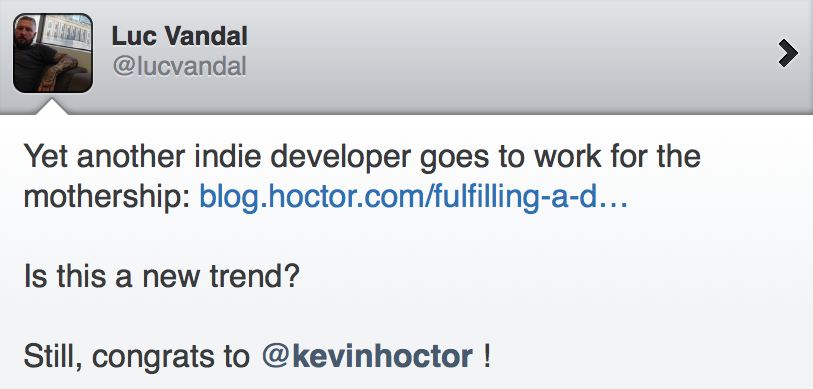Click the word "mothership:" in the tweet
813x389 pixels.
click(107, 197)
